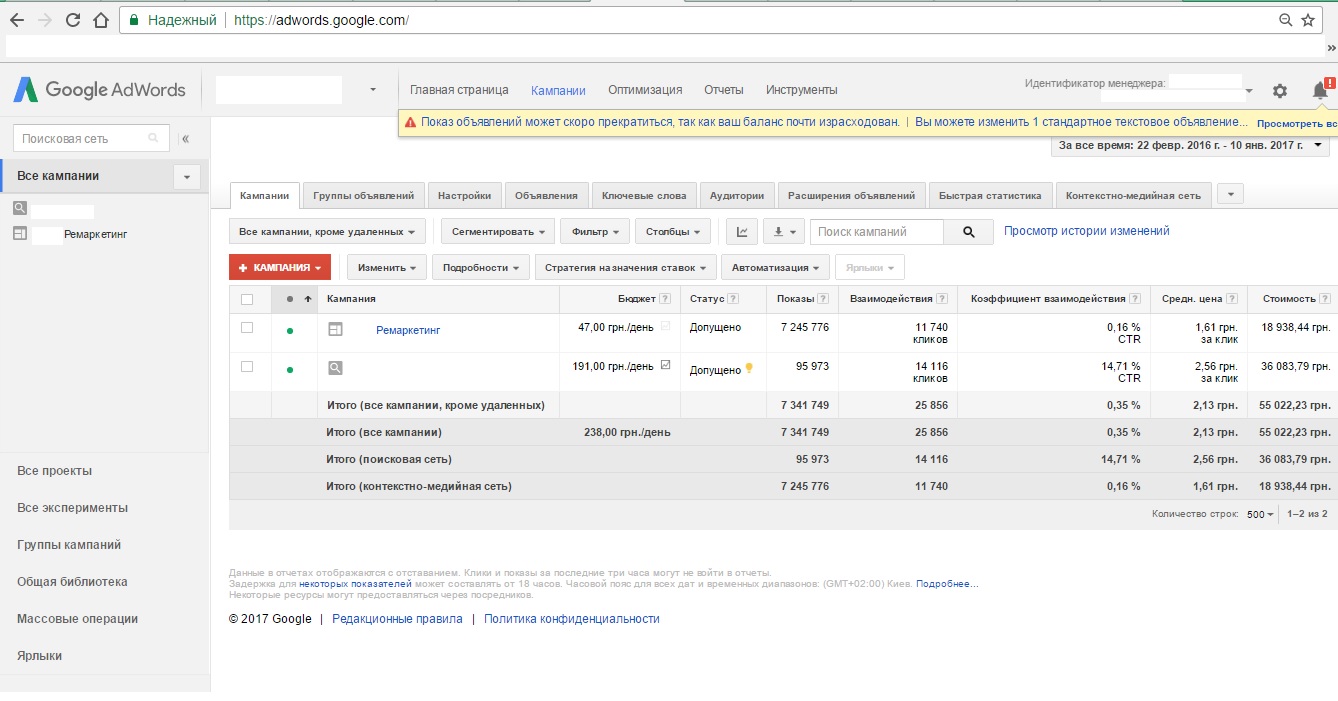Open Просмотр истории изменений link

(1087, 231)
